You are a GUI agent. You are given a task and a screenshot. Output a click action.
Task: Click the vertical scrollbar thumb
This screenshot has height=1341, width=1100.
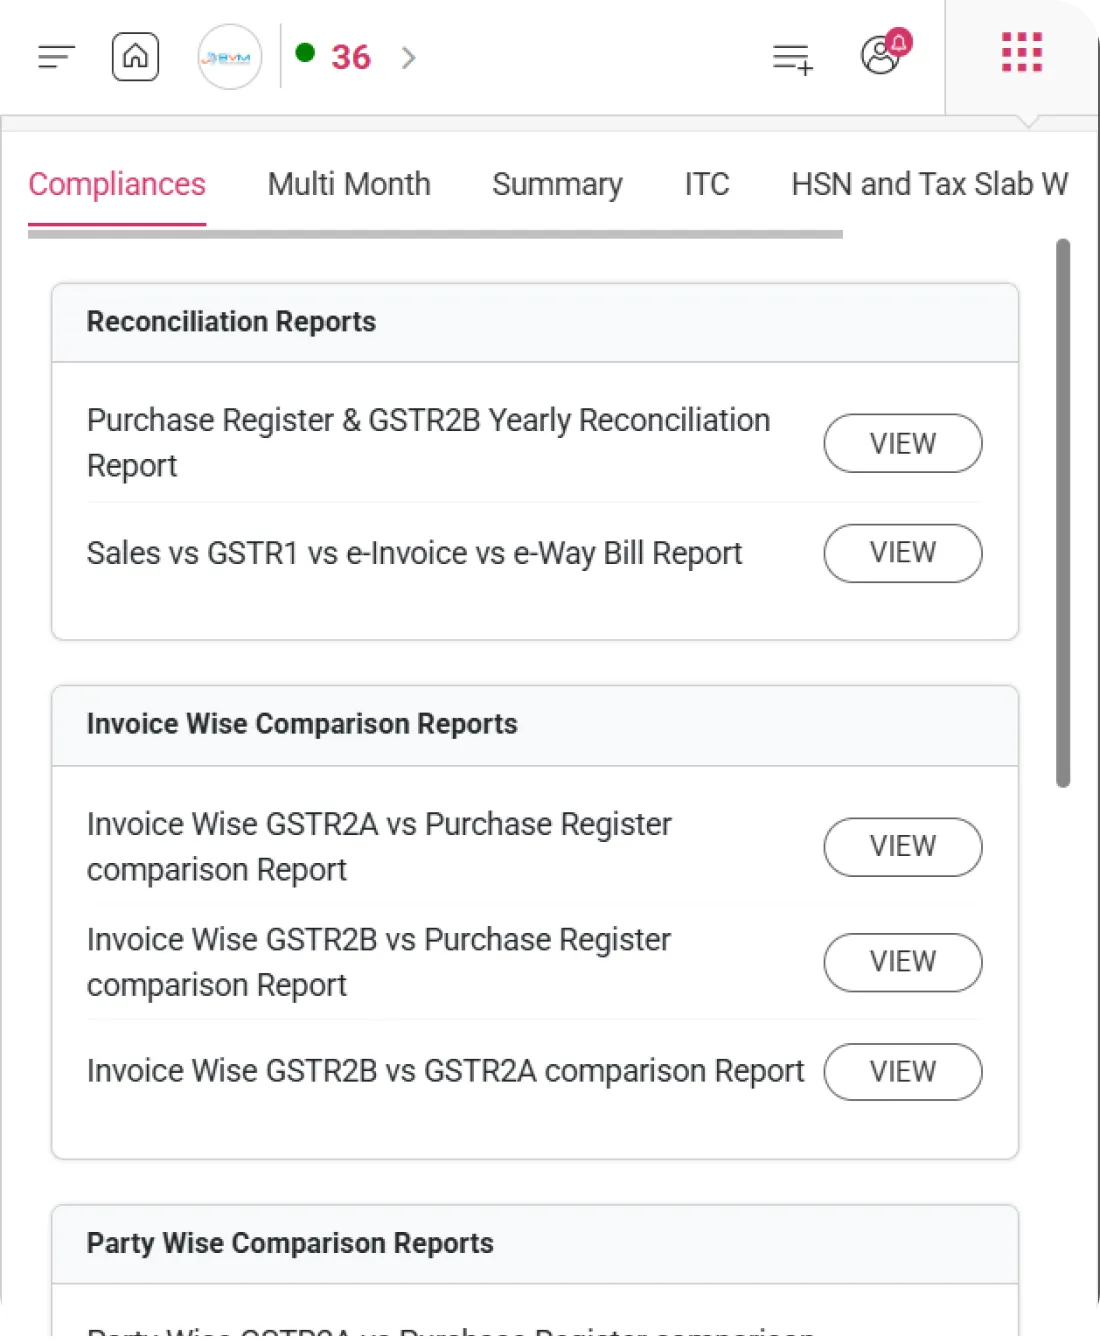(1063, 513)
